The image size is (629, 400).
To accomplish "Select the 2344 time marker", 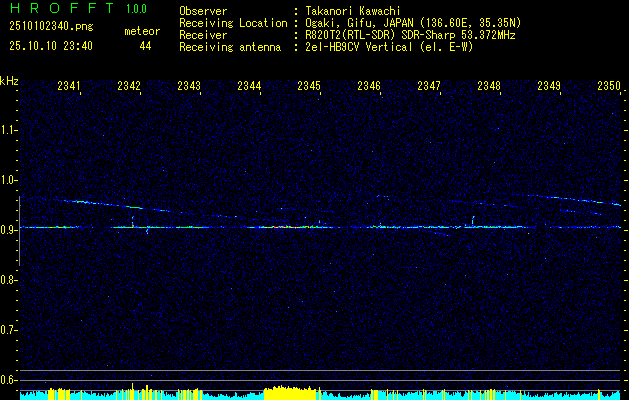I will coord(249,87).
